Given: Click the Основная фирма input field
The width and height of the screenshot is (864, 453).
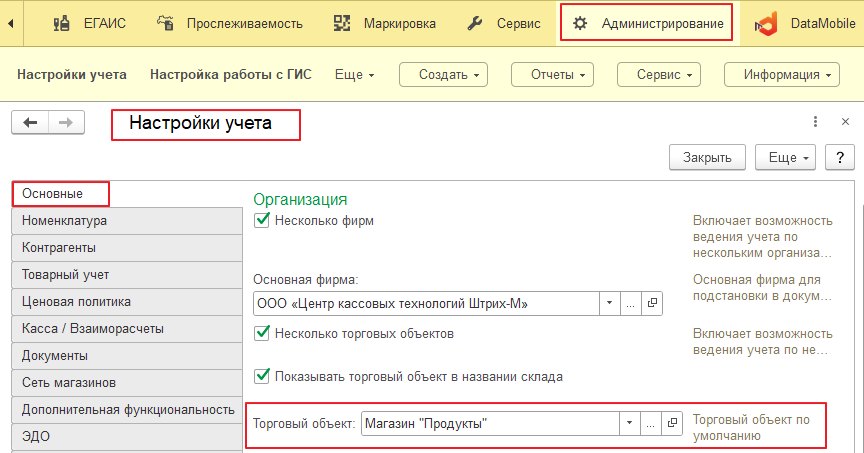Looking at the screenshot, I should pyautogui.click(x=426, y=304).
